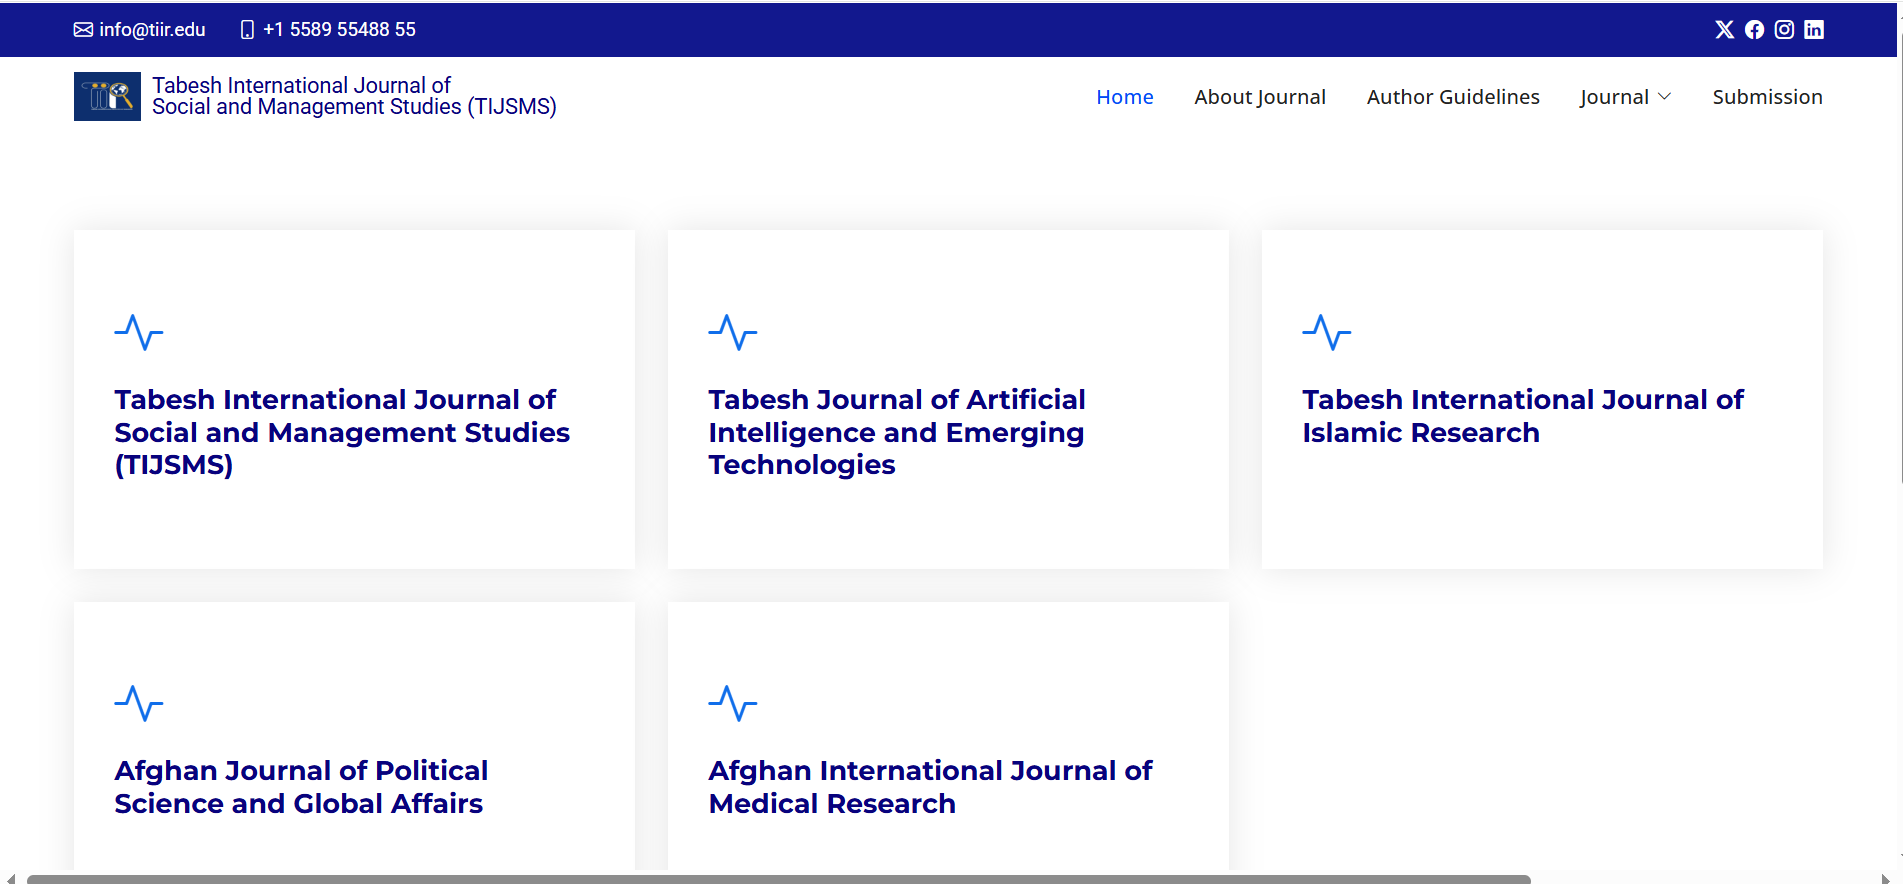The width and height of the screenshot is (1903, 884).
Task: Click the horizontal scrollbar left arrow
Action: click(x=11, y=879)
